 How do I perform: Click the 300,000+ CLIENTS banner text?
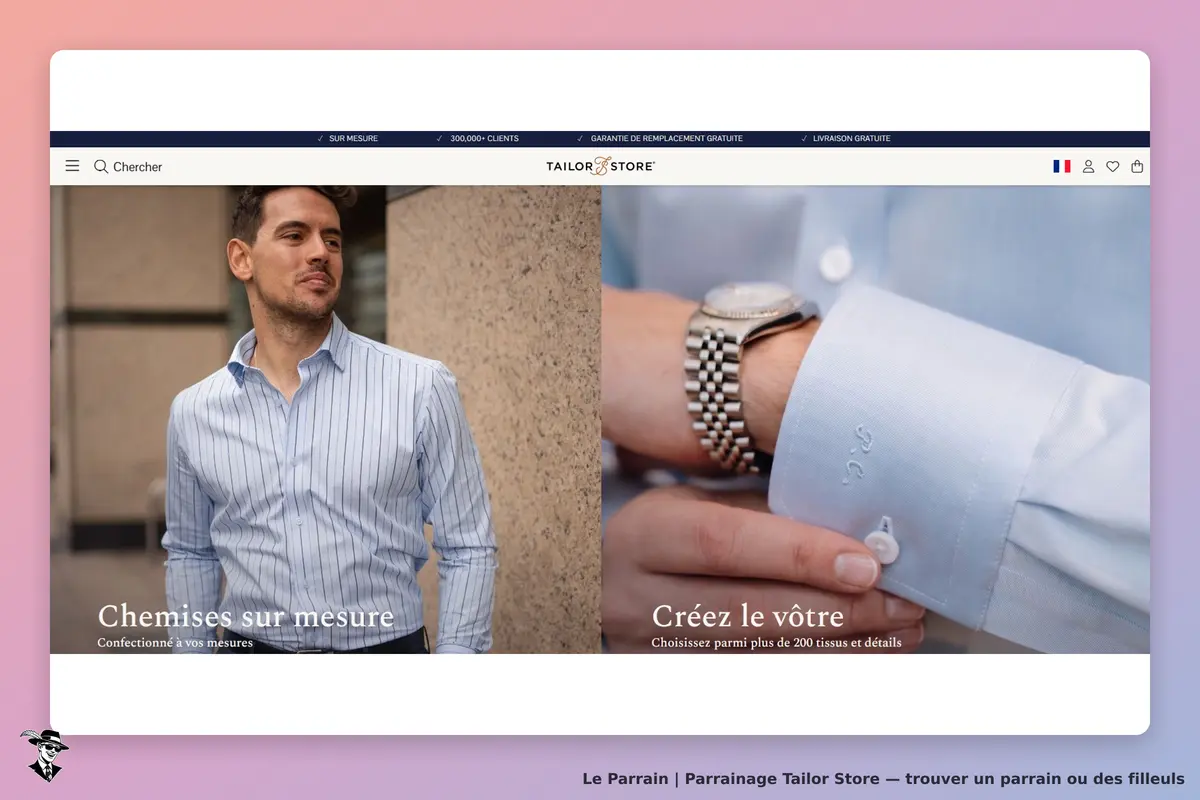[484, 139]
